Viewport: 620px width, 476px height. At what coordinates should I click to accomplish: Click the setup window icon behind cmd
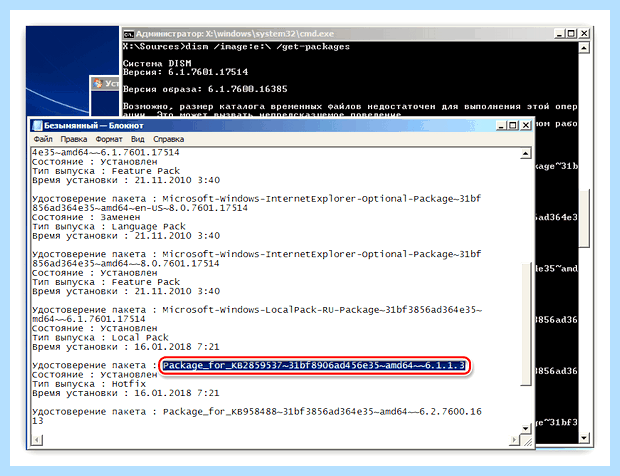point(98,84)
